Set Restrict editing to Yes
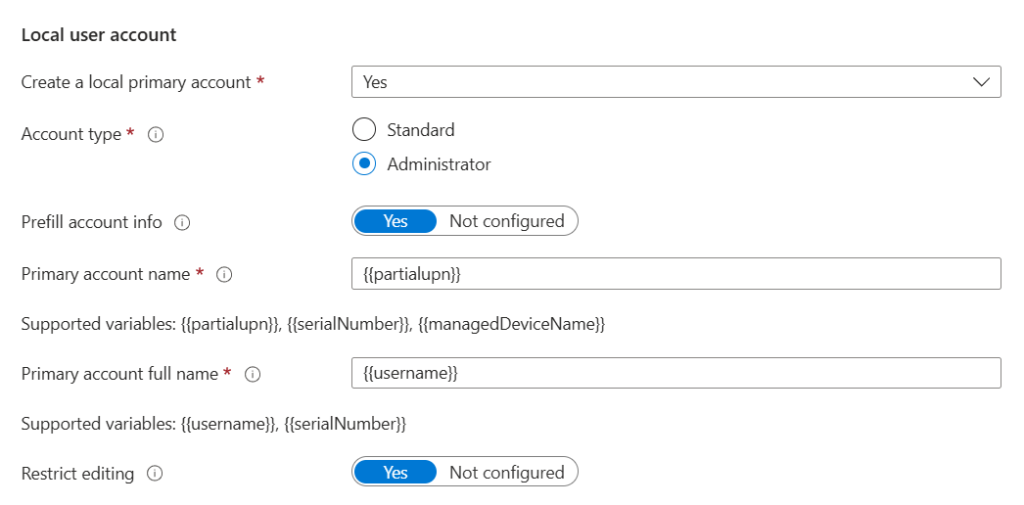Image resolution: width=1024 pixels, height=505 pixels. click(395, 472)
